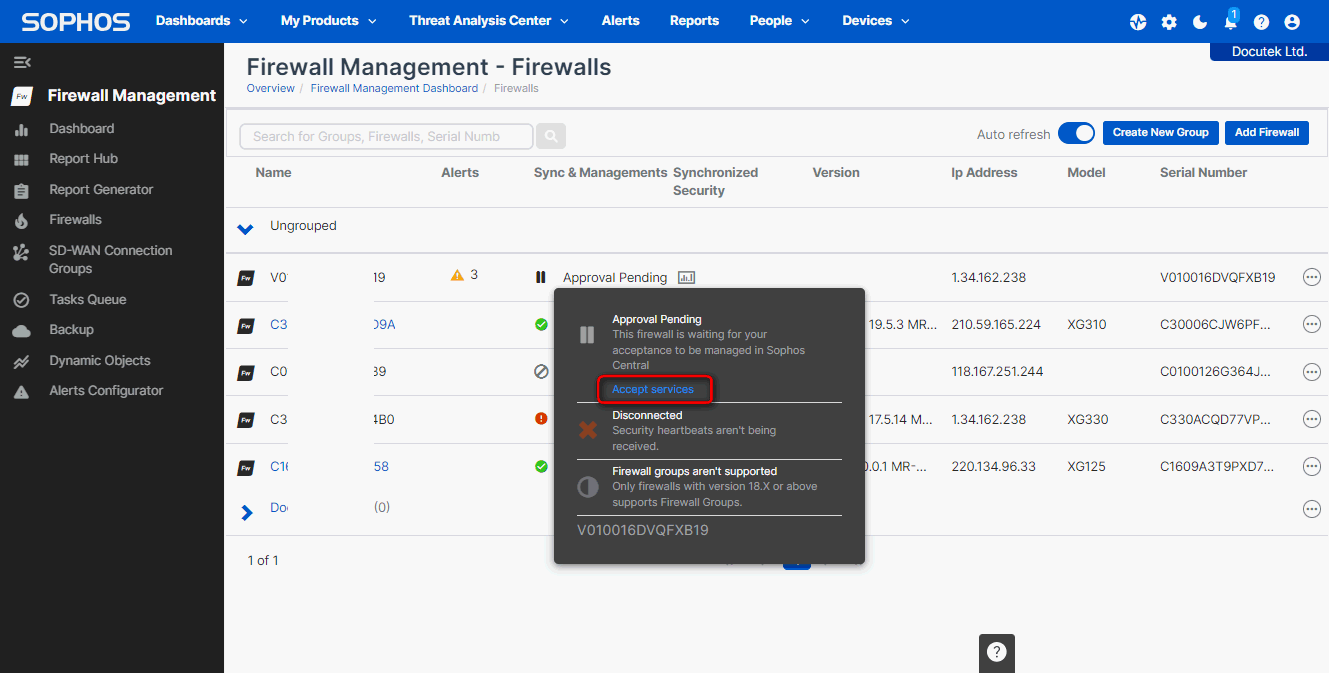Click the XG310 model cell
The width and height of the screenshot is (1329, 673).
1087,325
